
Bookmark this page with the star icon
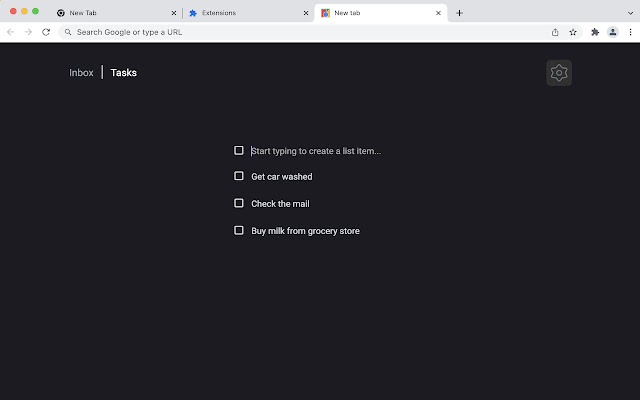click(x=573, y=32)
